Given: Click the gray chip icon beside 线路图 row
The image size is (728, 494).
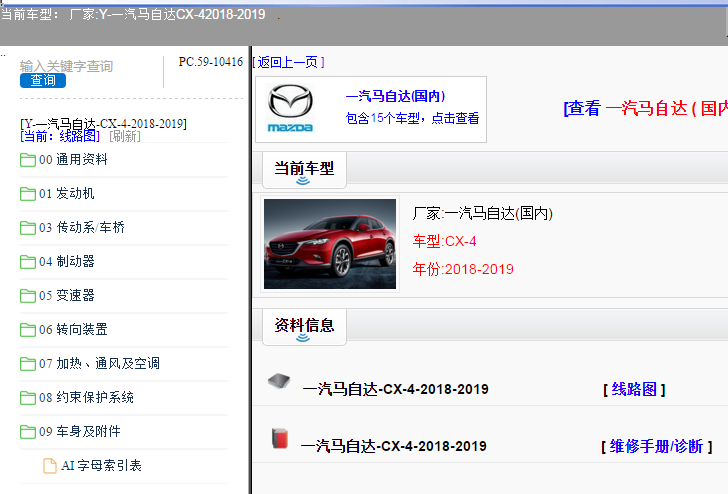Looking at the screenshot, I should (x=279, y=381).
